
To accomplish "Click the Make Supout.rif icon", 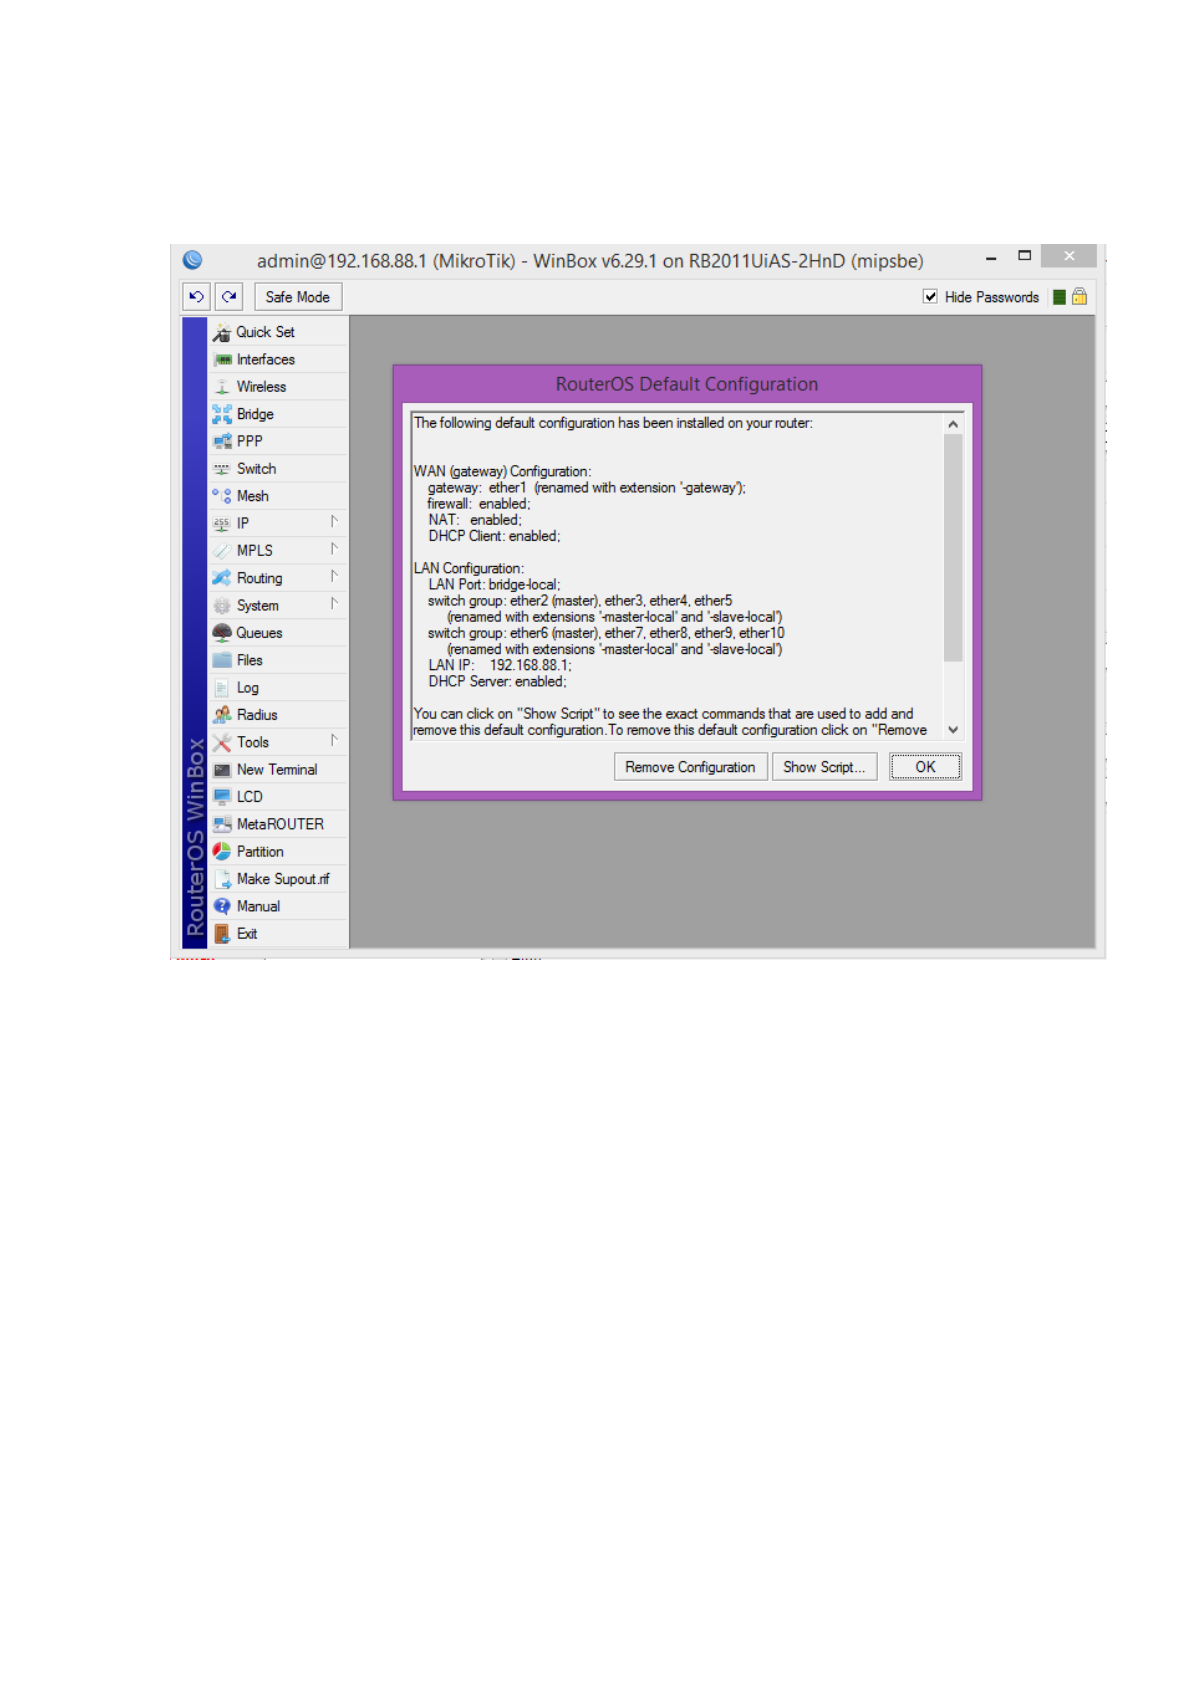I will [224, 879].
